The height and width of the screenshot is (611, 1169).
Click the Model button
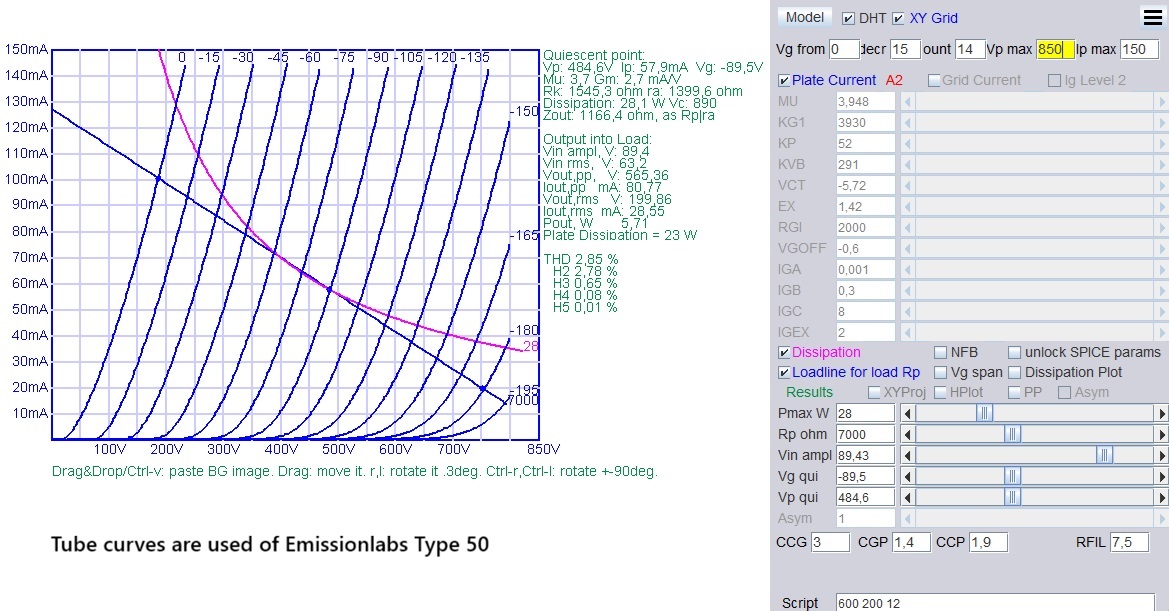[x=805, y=17]
